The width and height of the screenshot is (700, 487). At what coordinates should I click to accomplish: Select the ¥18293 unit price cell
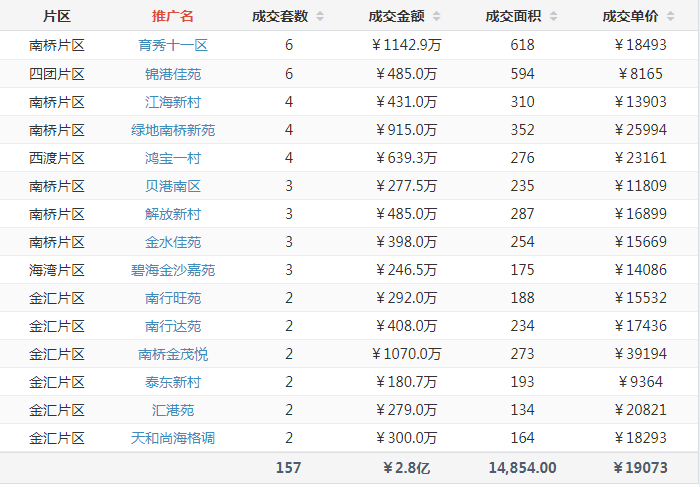[x=640, y=438]
